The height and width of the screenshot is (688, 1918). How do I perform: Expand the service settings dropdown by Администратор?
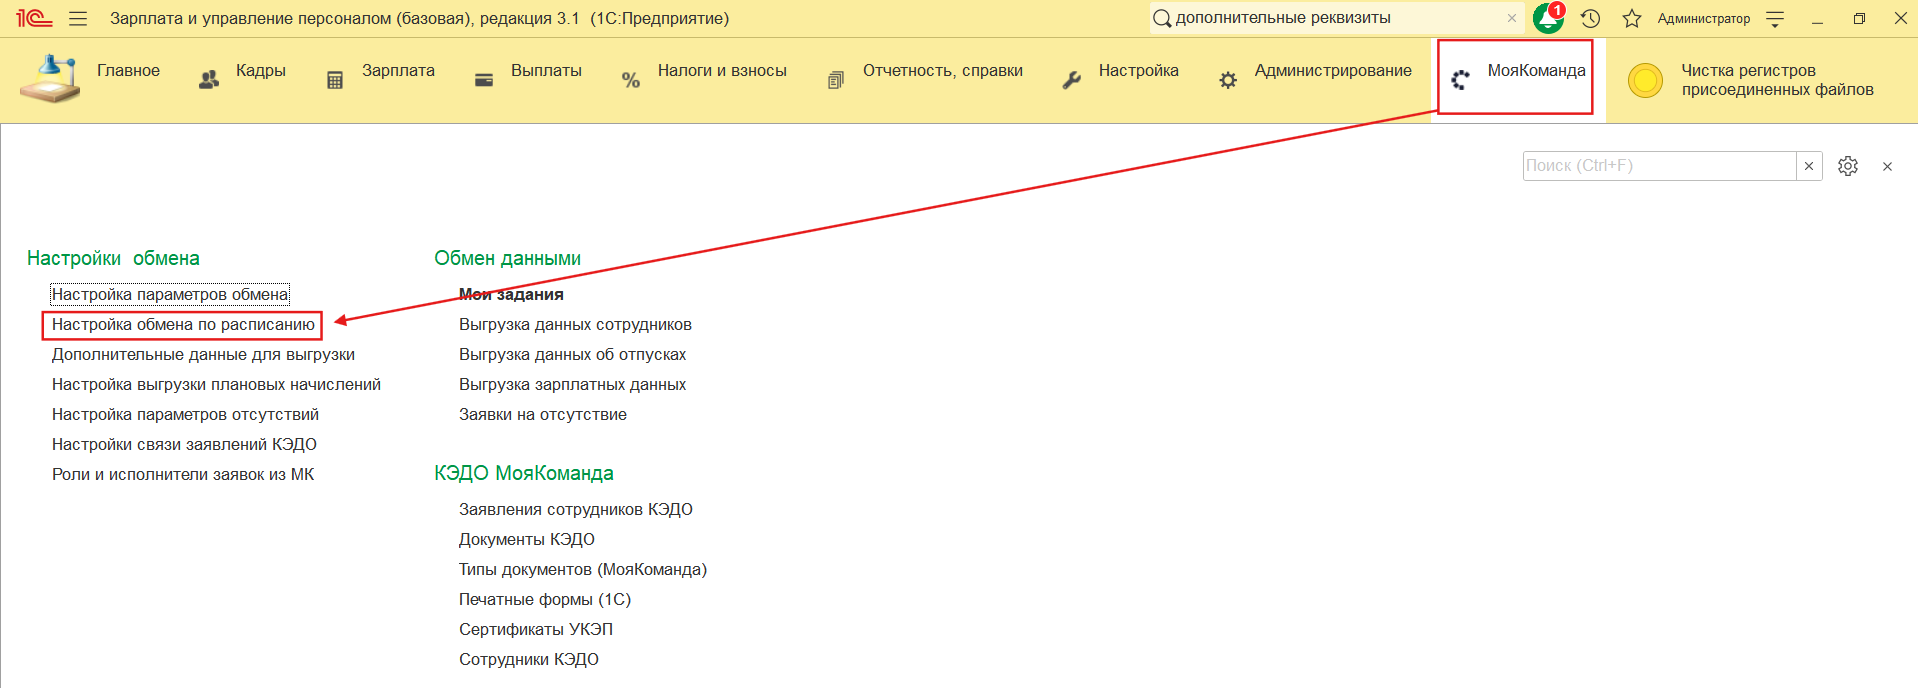pos(1775,19)
